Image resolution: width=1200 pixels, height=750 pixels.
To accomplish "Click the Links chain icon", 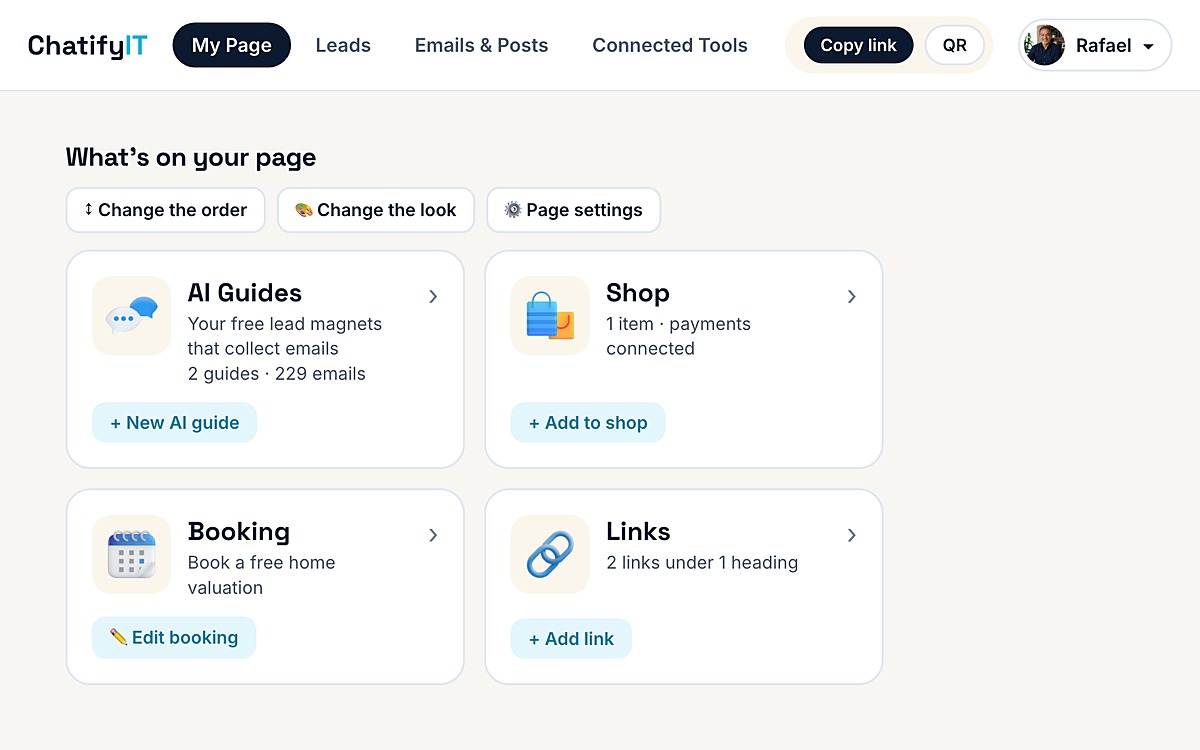I will 550,554.
